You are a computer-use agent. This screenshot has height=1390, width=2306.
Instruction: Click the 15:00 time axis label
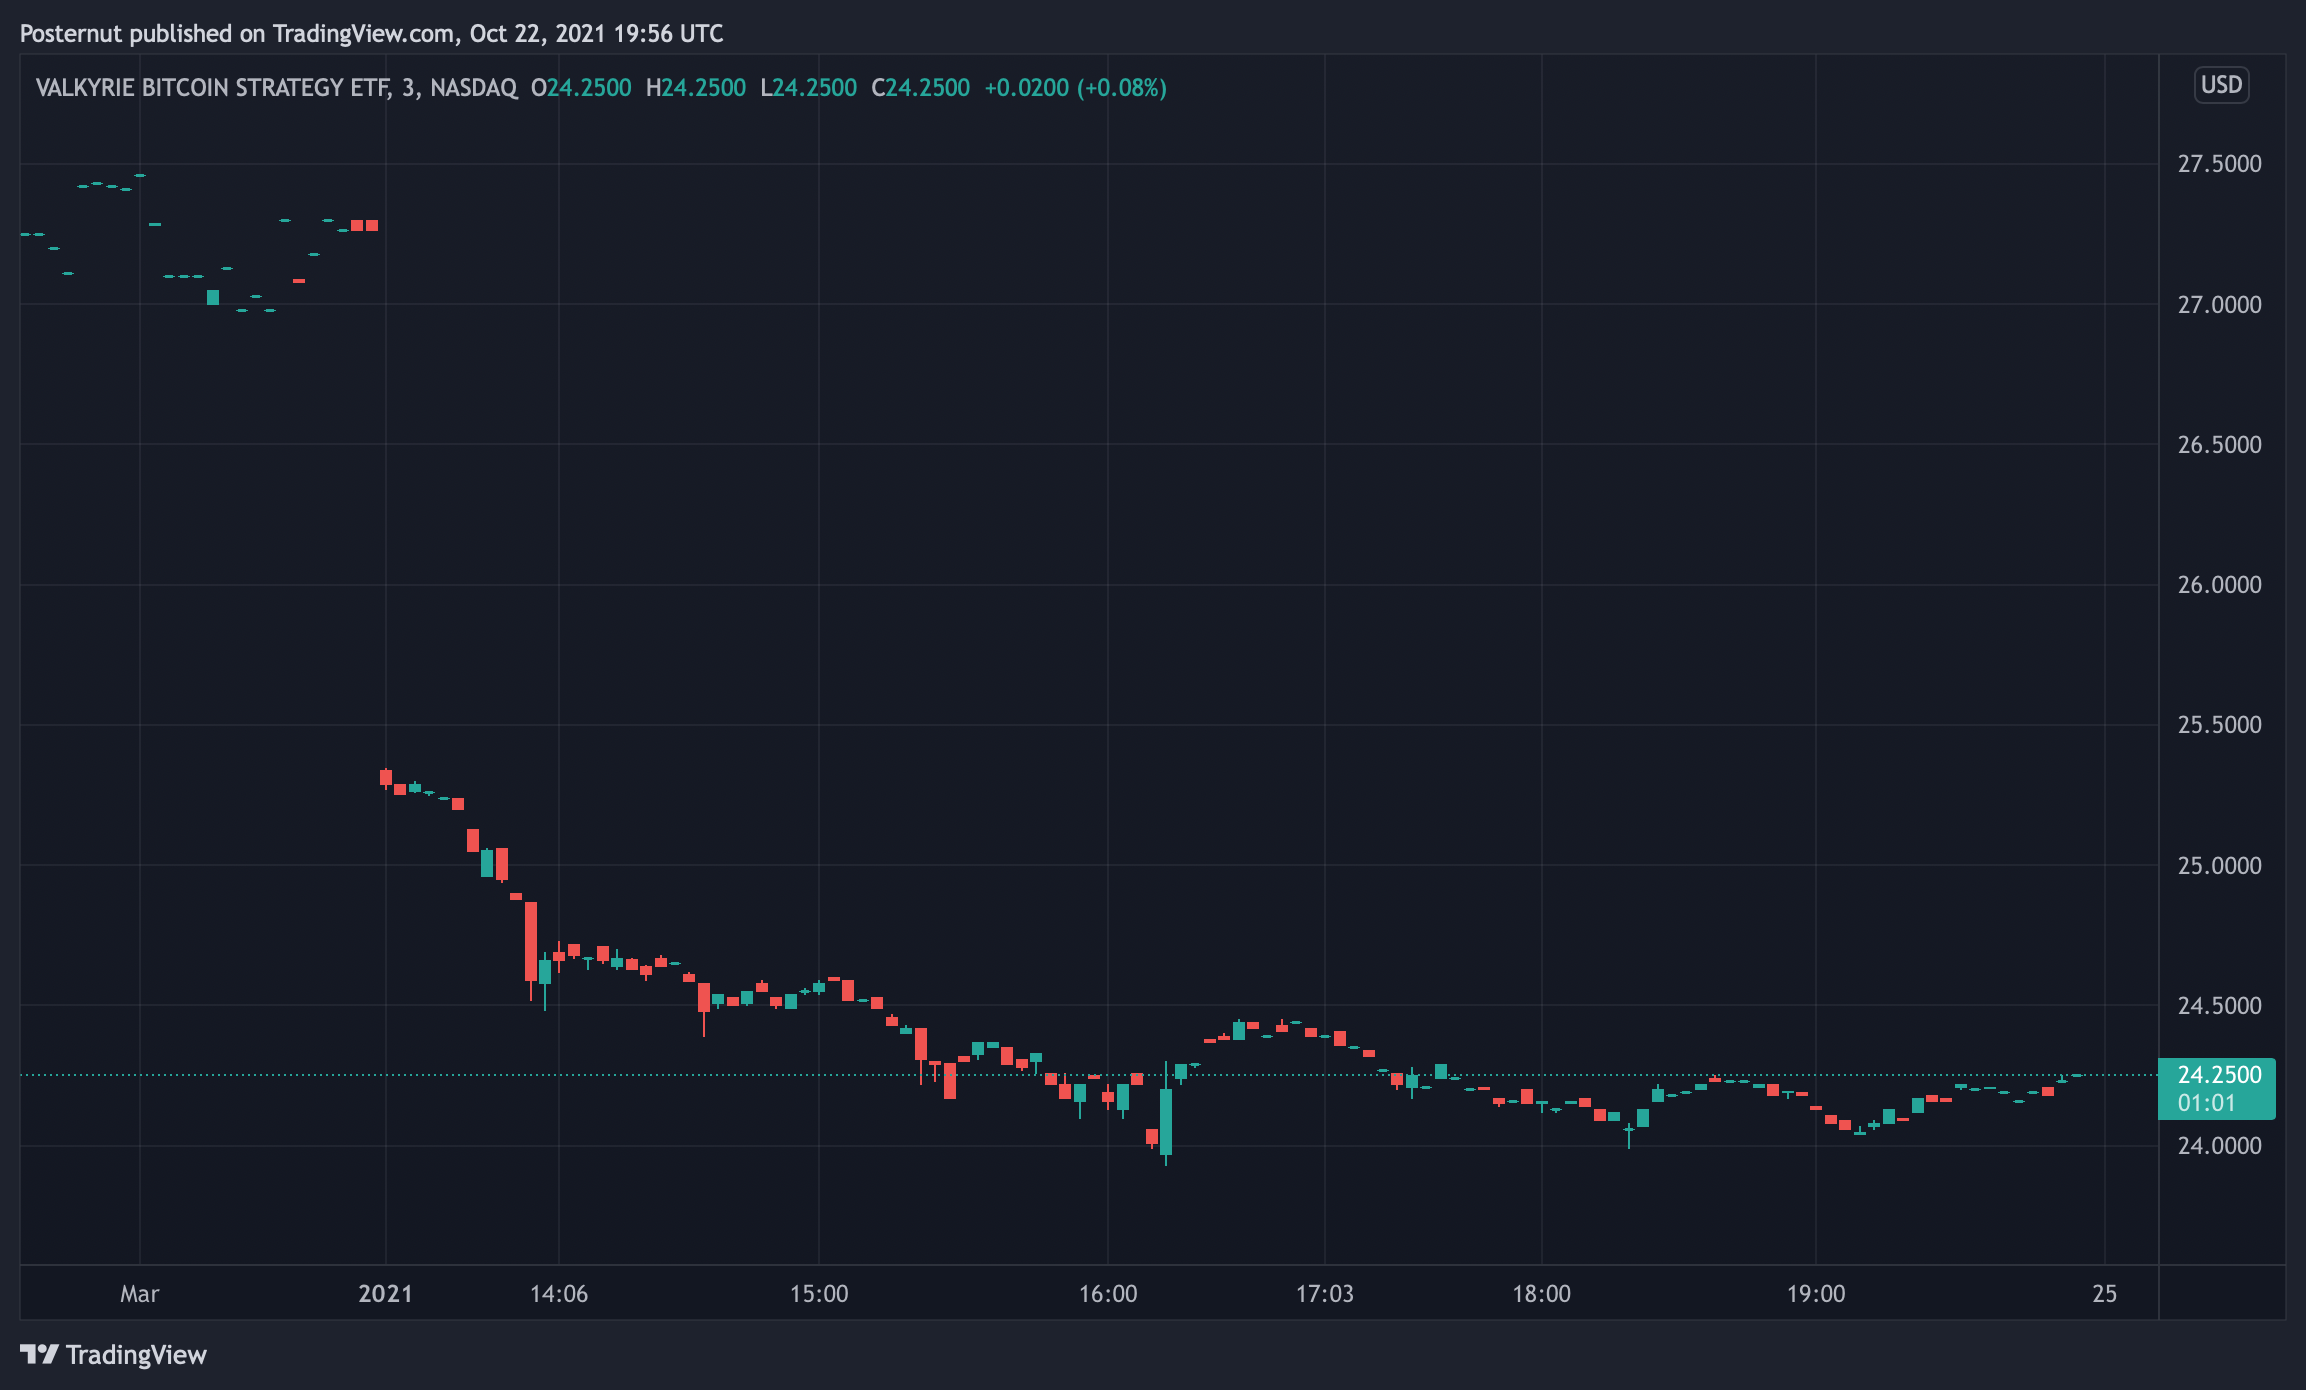819,1294
